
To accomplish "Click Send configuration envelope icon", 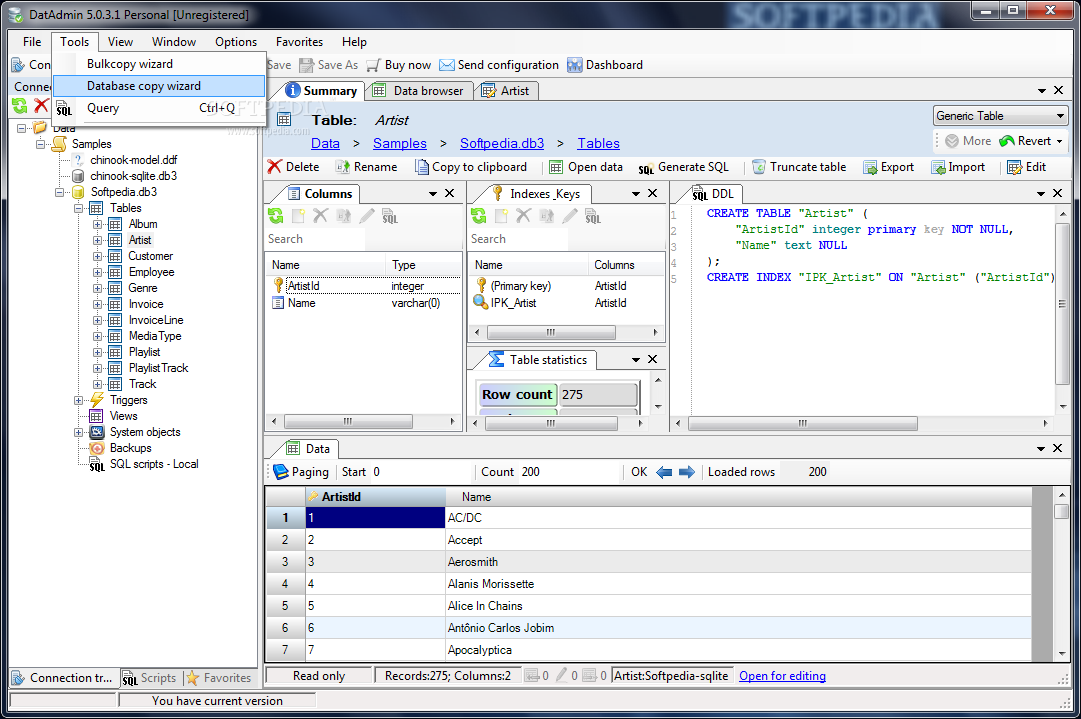I will click(447, 65).
